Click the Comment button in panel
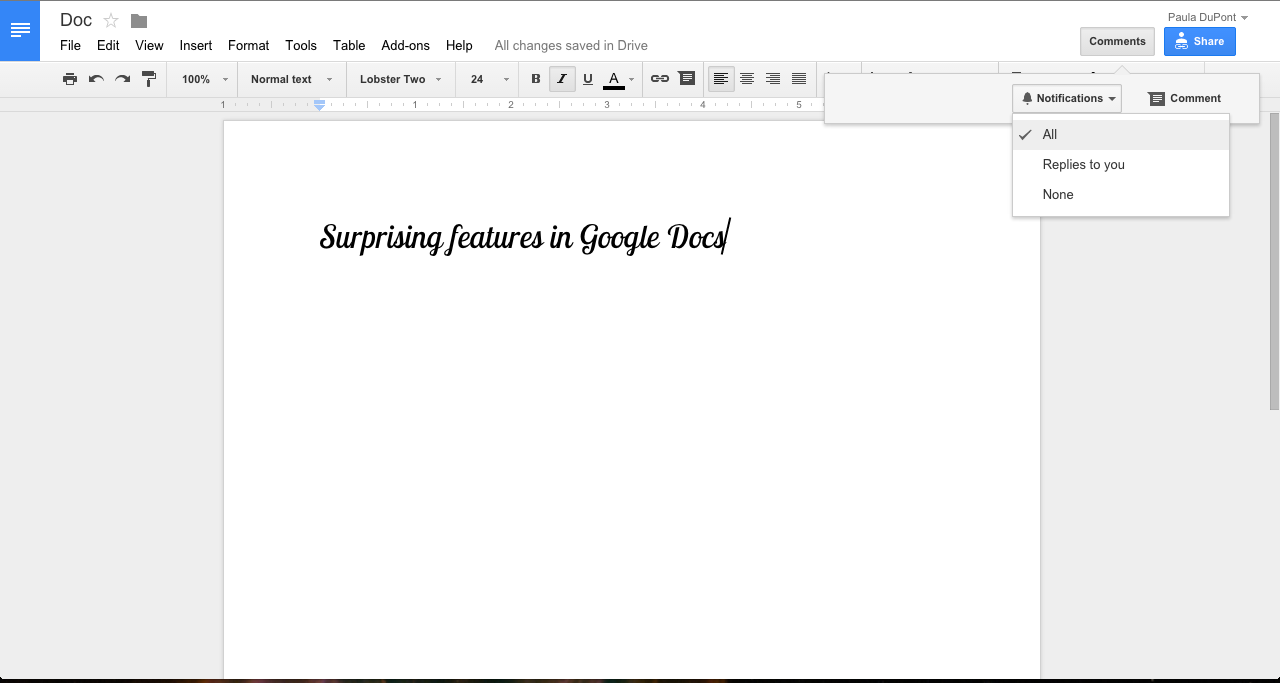This screenshot has width=1280, height=683. 1185,98
